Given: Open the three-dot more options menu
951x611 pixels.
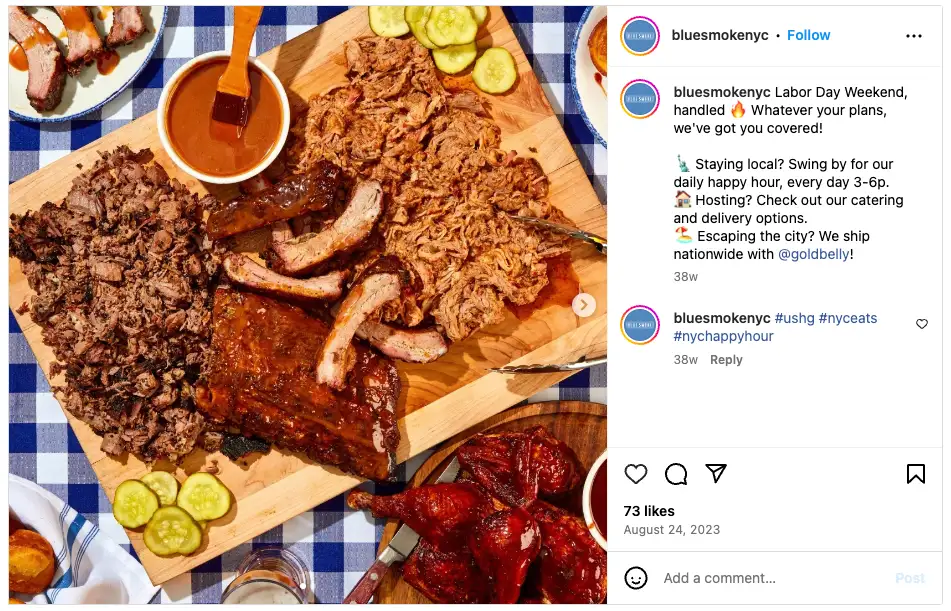Looking at the screenshot, I should pos(914,36).
